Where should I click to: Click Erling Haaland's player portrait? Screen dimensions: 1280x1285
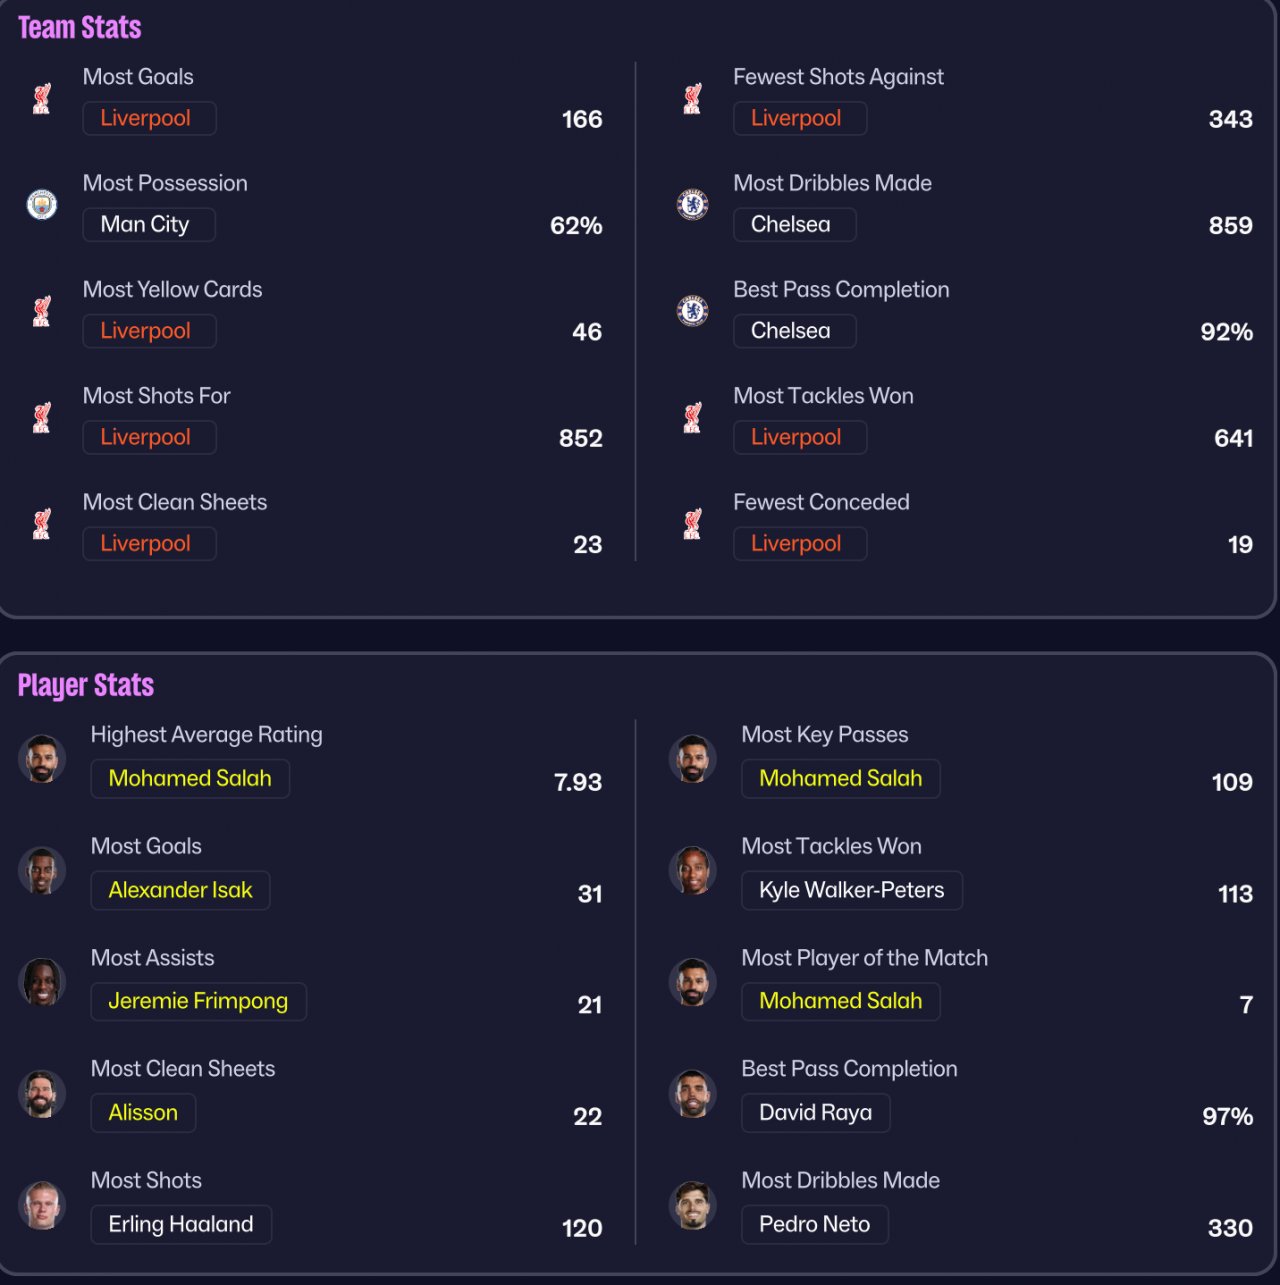coord(42,1204)
